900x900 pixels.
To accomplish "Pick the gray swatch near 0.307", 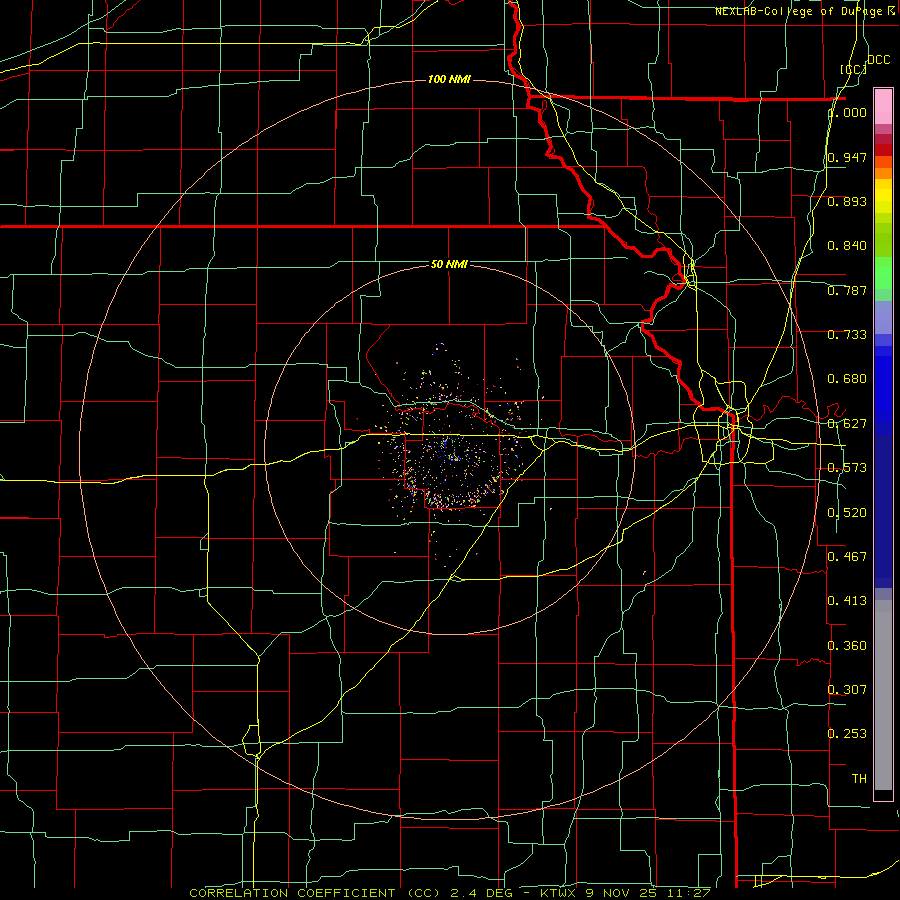I will 883,695.
